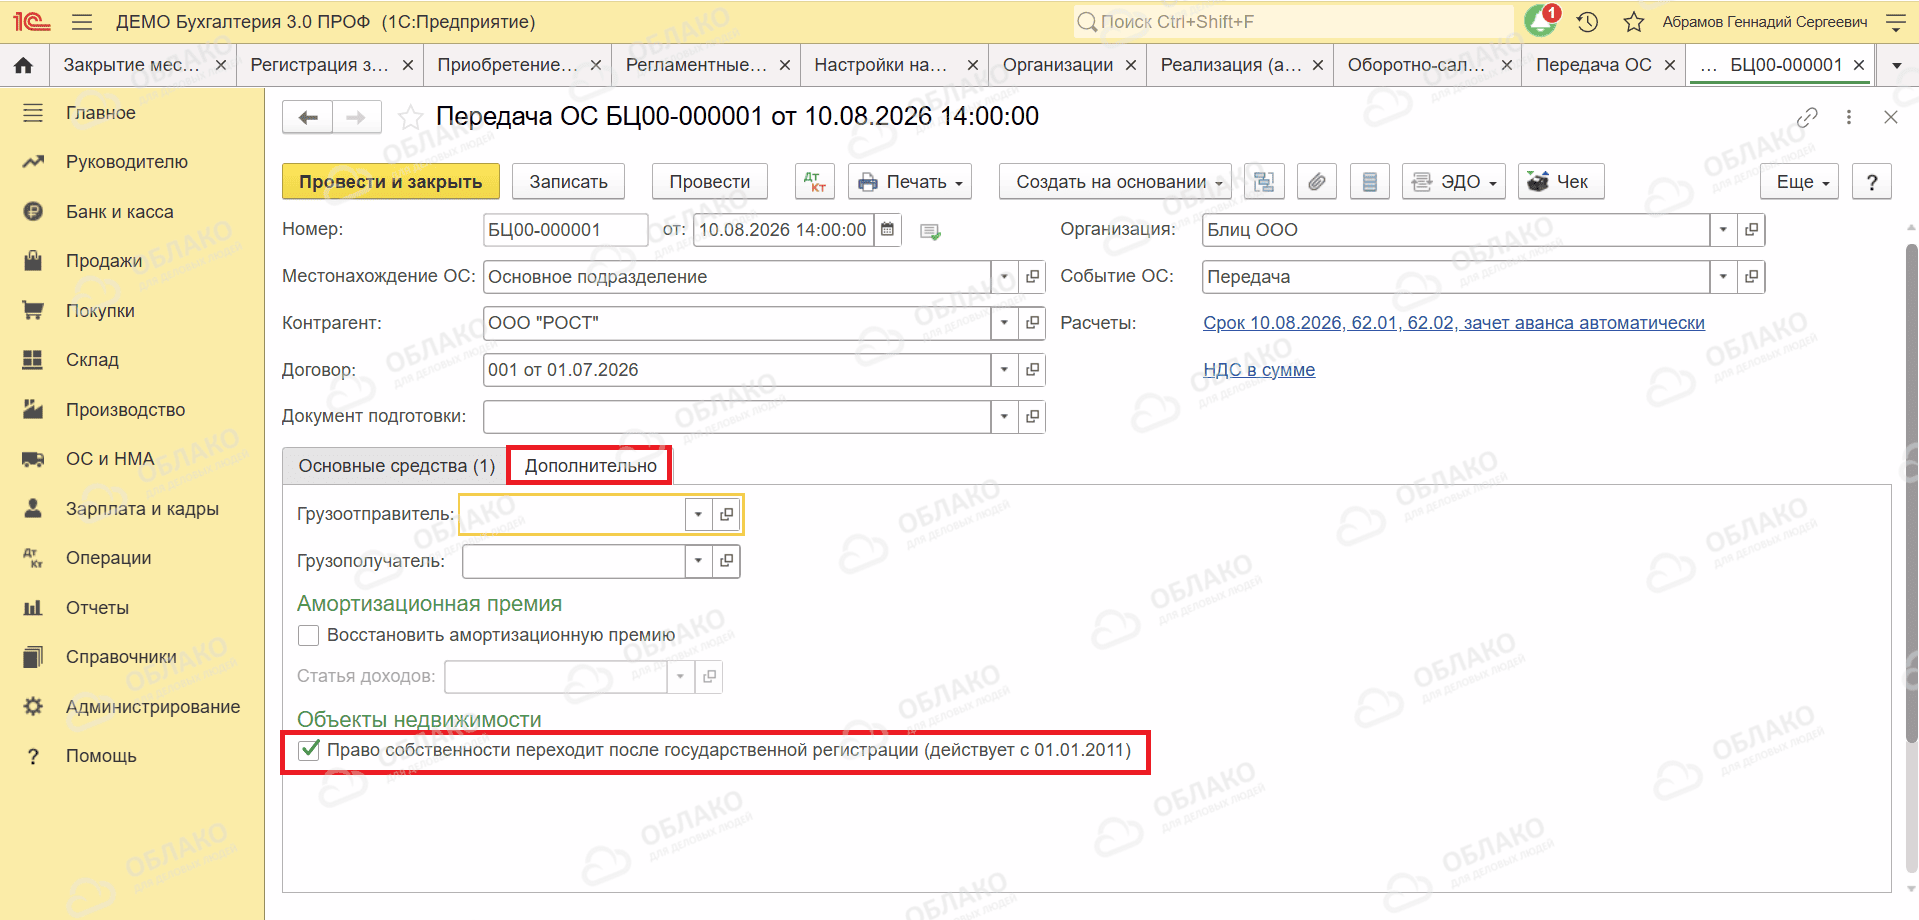1919x920 pixels.
Task: Open Банк и касса section
Action: point(120,212)
